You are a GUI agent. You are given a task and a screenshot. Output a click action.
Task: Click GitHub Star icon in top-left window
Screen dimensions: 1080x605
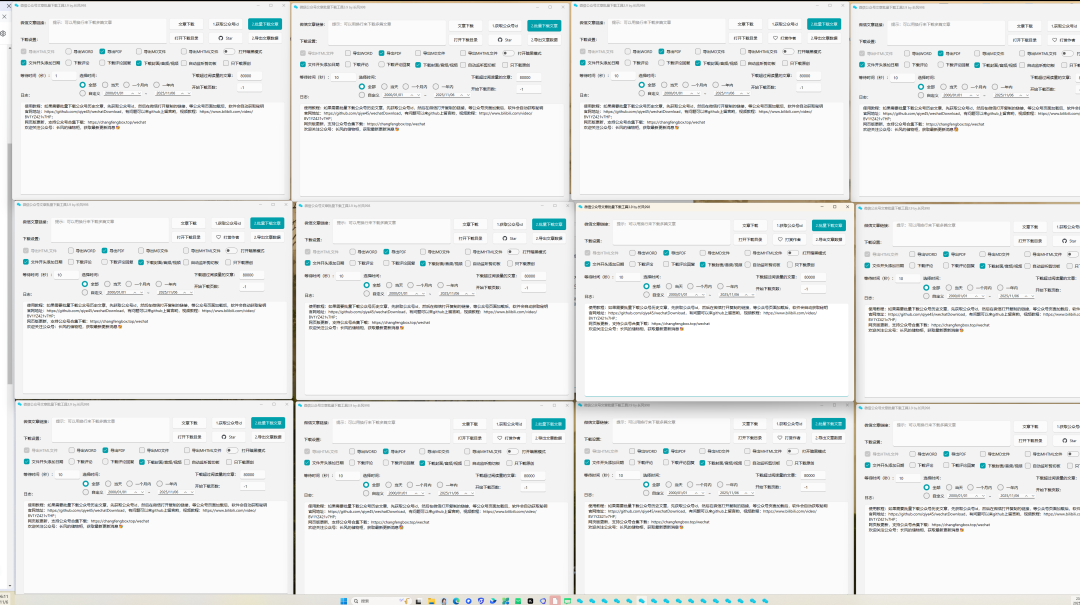point(220,39)
